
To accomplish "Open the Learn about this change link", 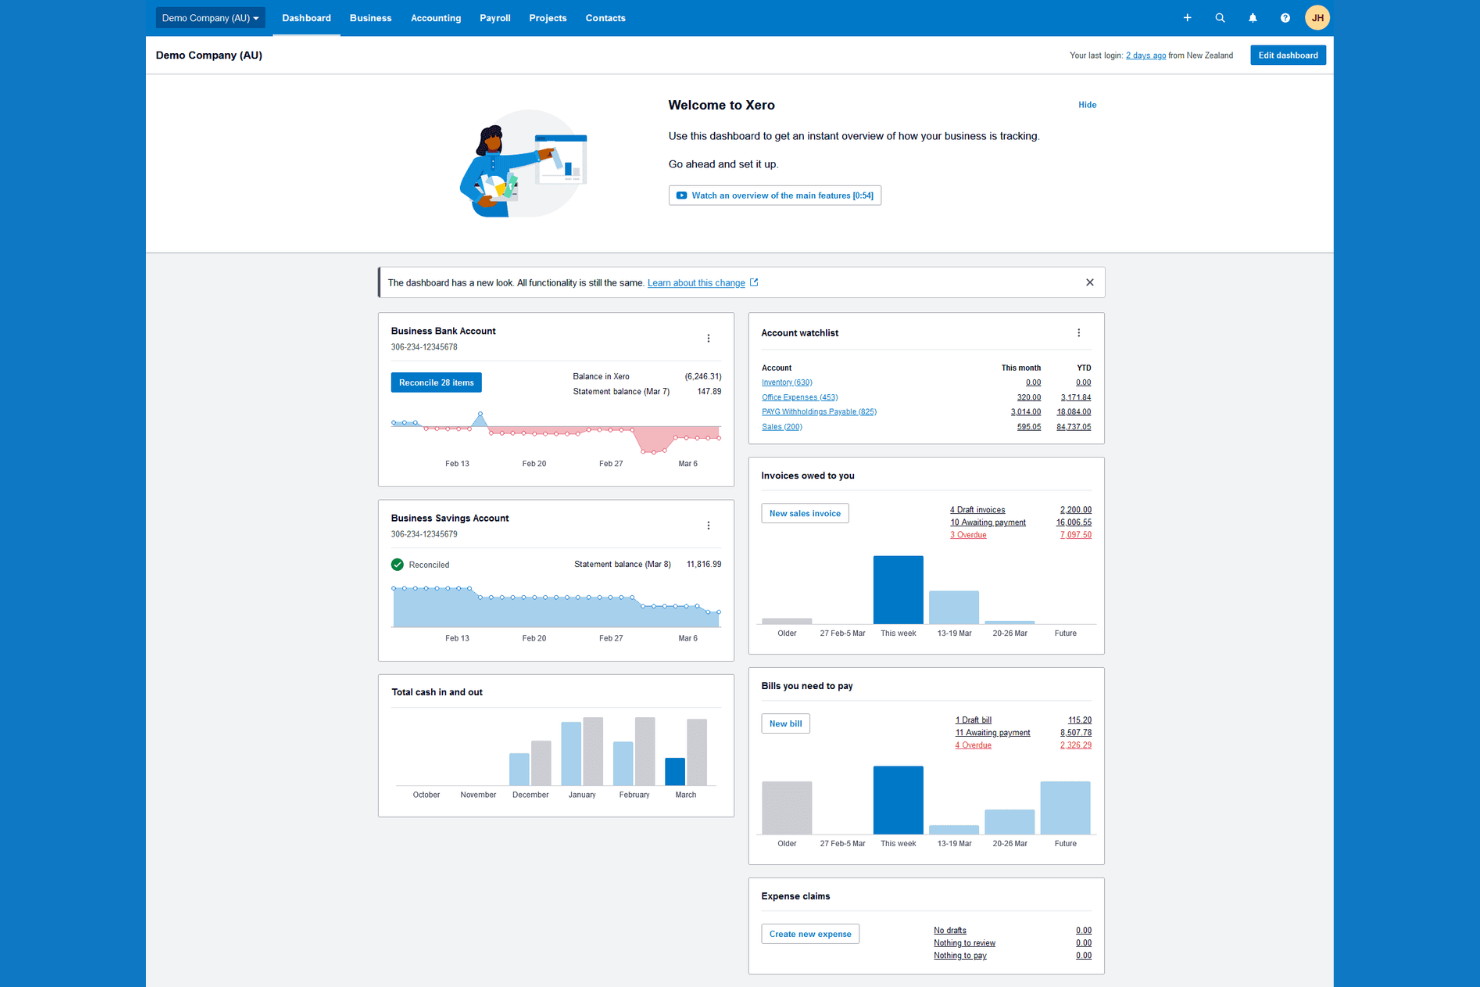I will coord(696,283).
